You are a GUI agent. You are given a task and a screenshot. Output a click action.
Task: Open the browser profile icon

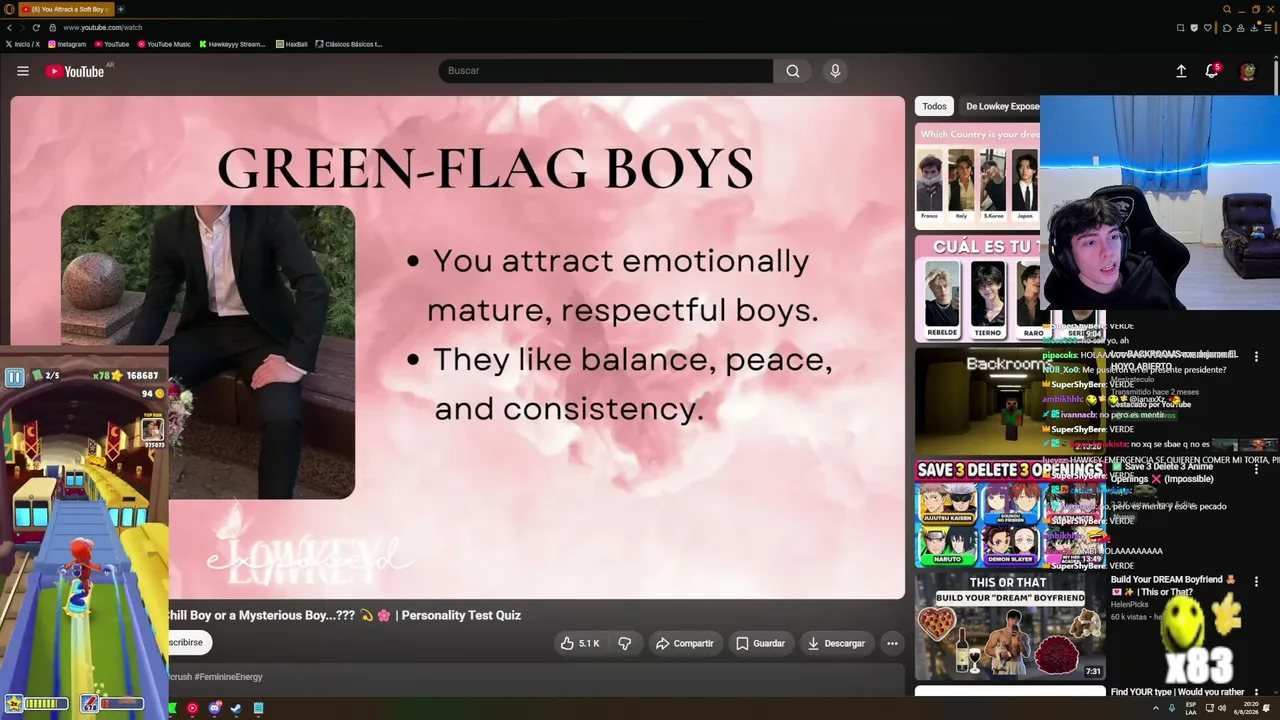click(x=1240, y=27)
